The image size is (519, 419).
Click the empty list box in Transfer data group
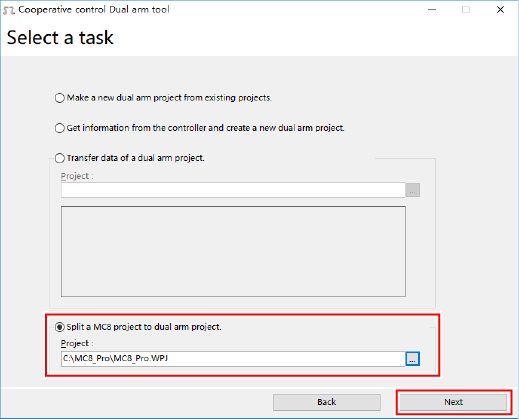233,251
